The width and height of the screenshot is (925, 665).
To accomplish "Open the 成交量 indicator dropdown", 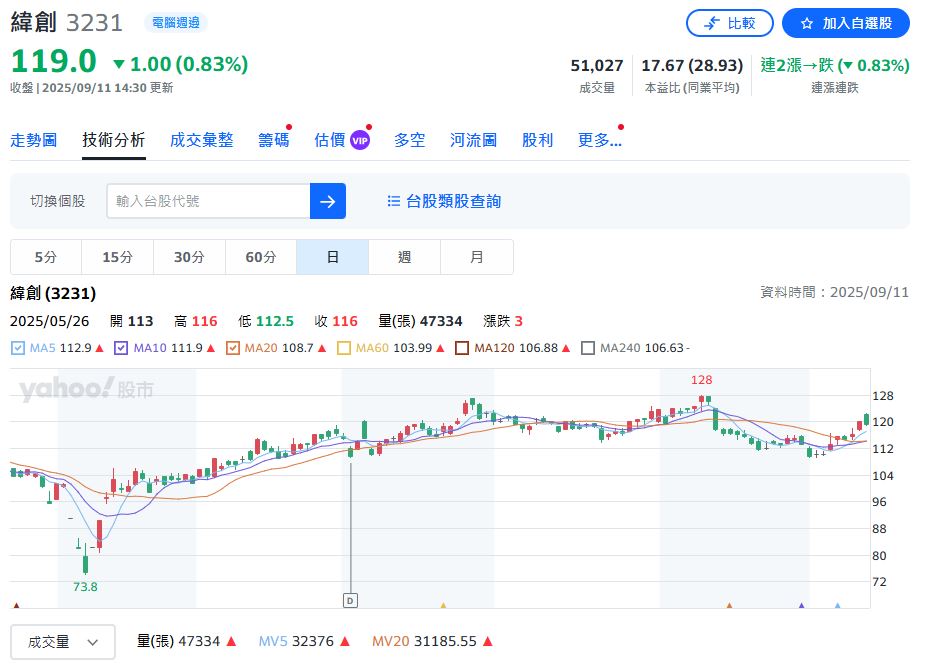I will [63, 642].
